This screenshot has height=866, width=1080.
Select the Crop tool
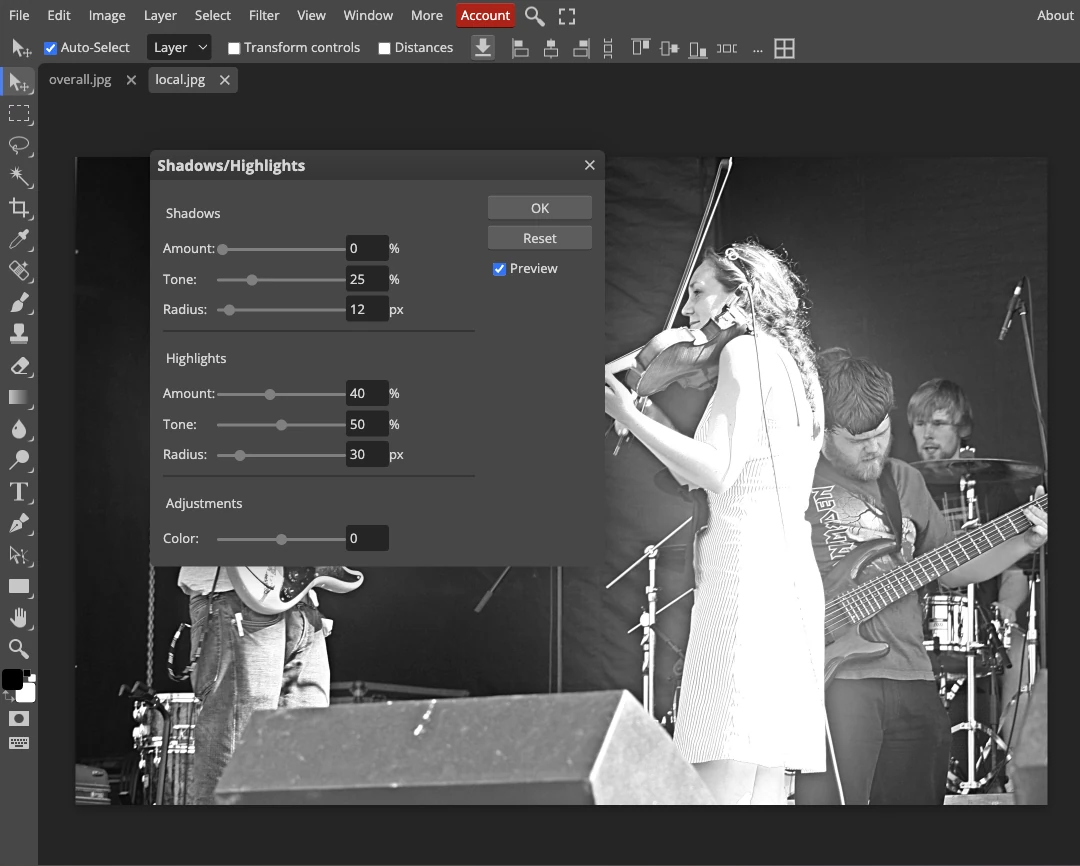coord(19,208)
